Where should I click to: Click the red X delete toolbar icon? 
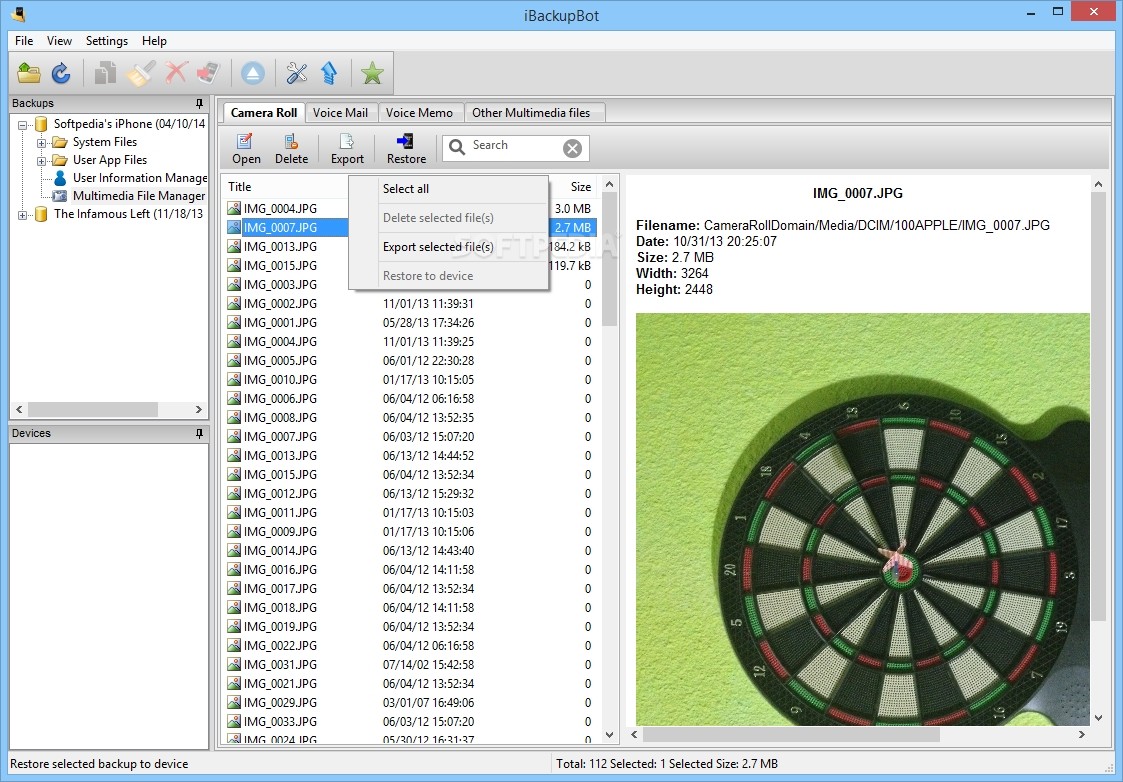click(x=175, y=73)
